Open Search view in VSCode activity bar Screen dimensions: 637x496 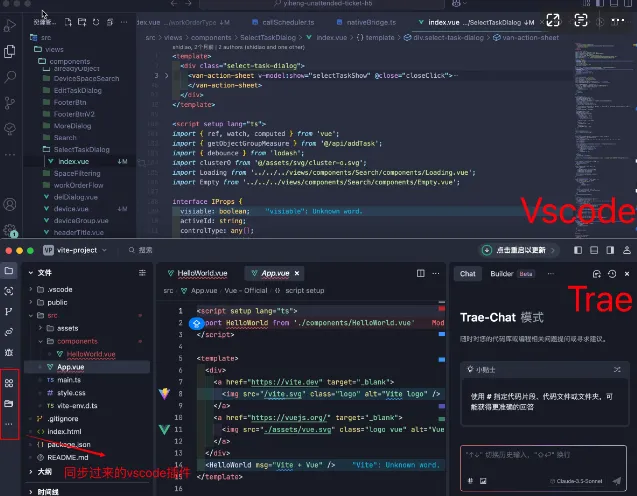10,77
